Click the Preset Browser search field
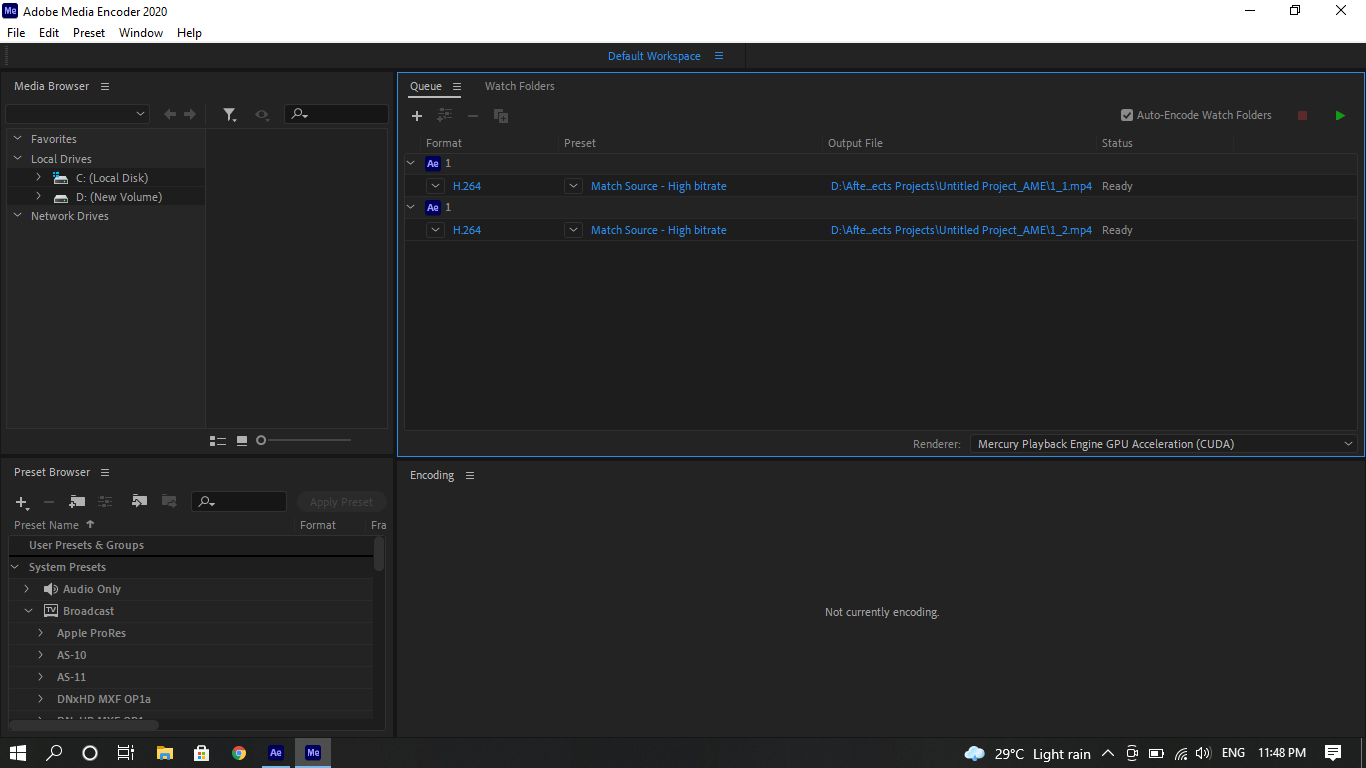1366x768 pixels. tap(239, 502)
